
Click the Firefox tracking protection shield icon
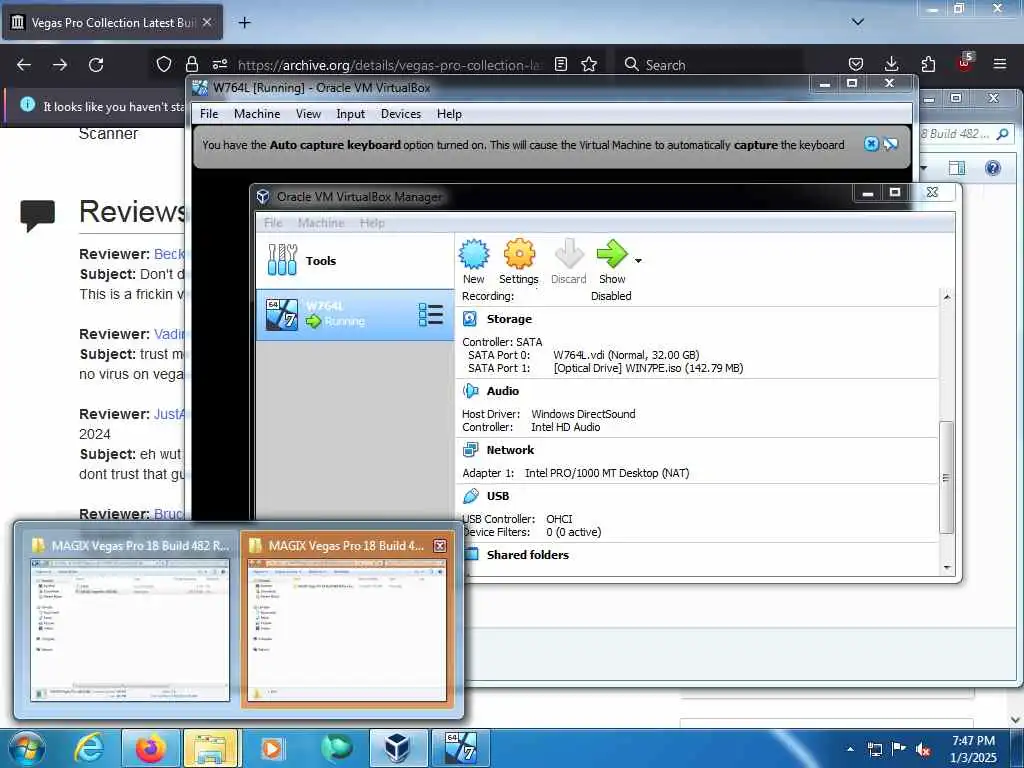point(164,64)
